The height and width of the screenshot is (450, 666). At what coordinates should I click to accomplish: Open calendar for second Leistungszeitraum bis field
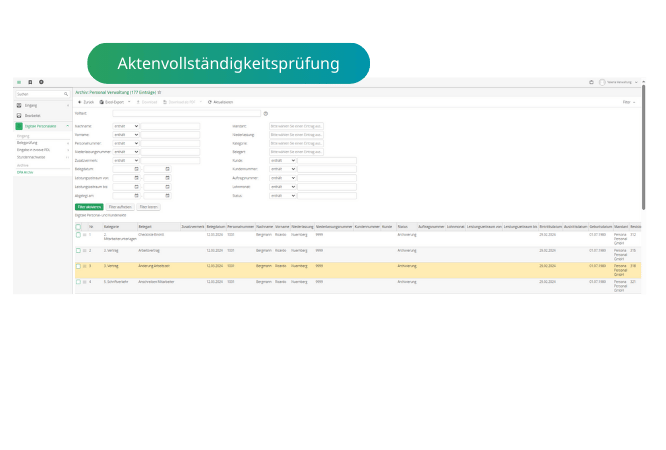click(167, 187)
